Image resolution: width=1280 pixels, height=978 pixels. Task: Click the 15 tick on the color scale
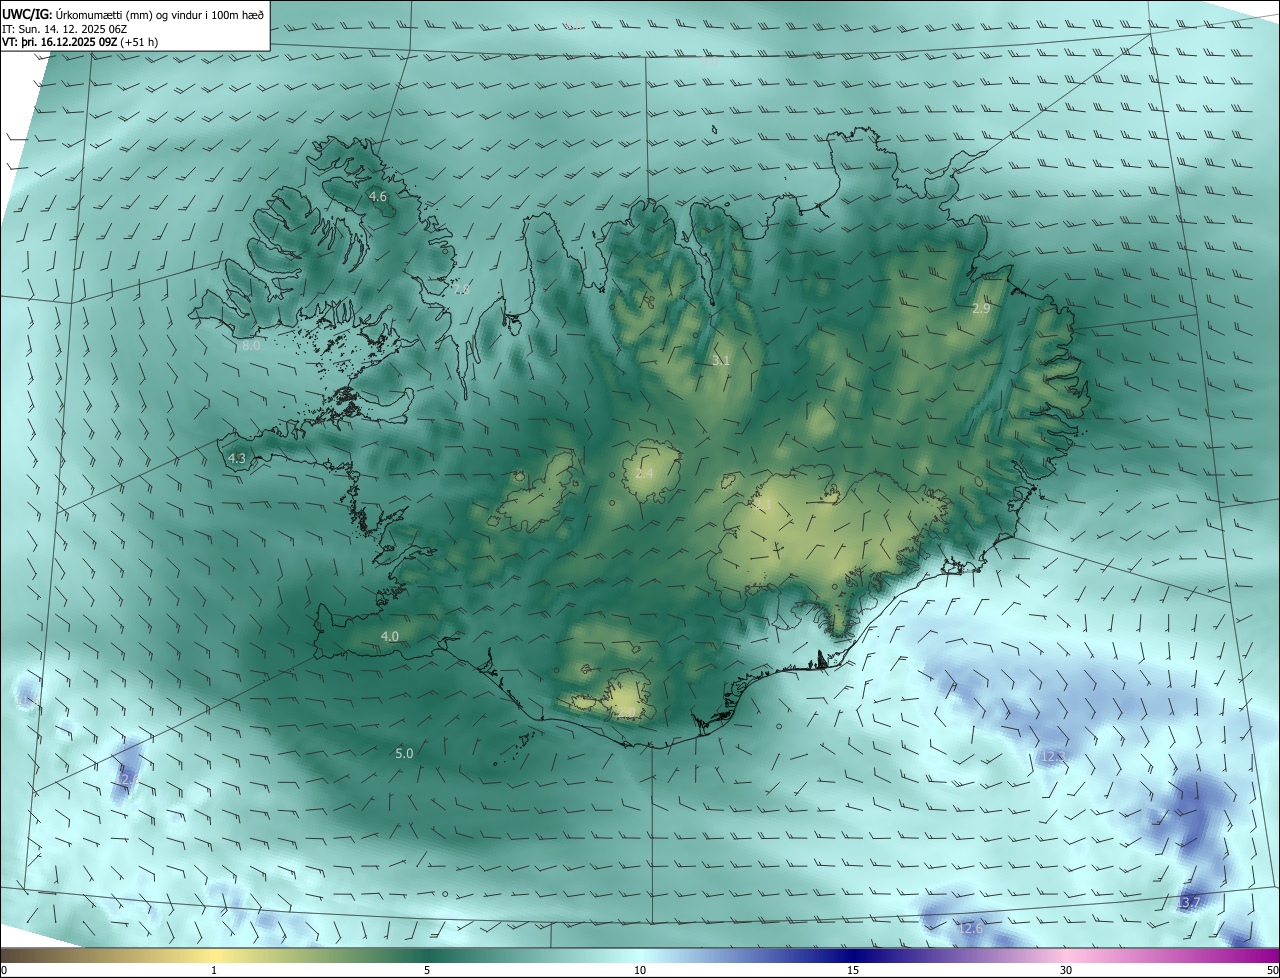pos(853,970)
